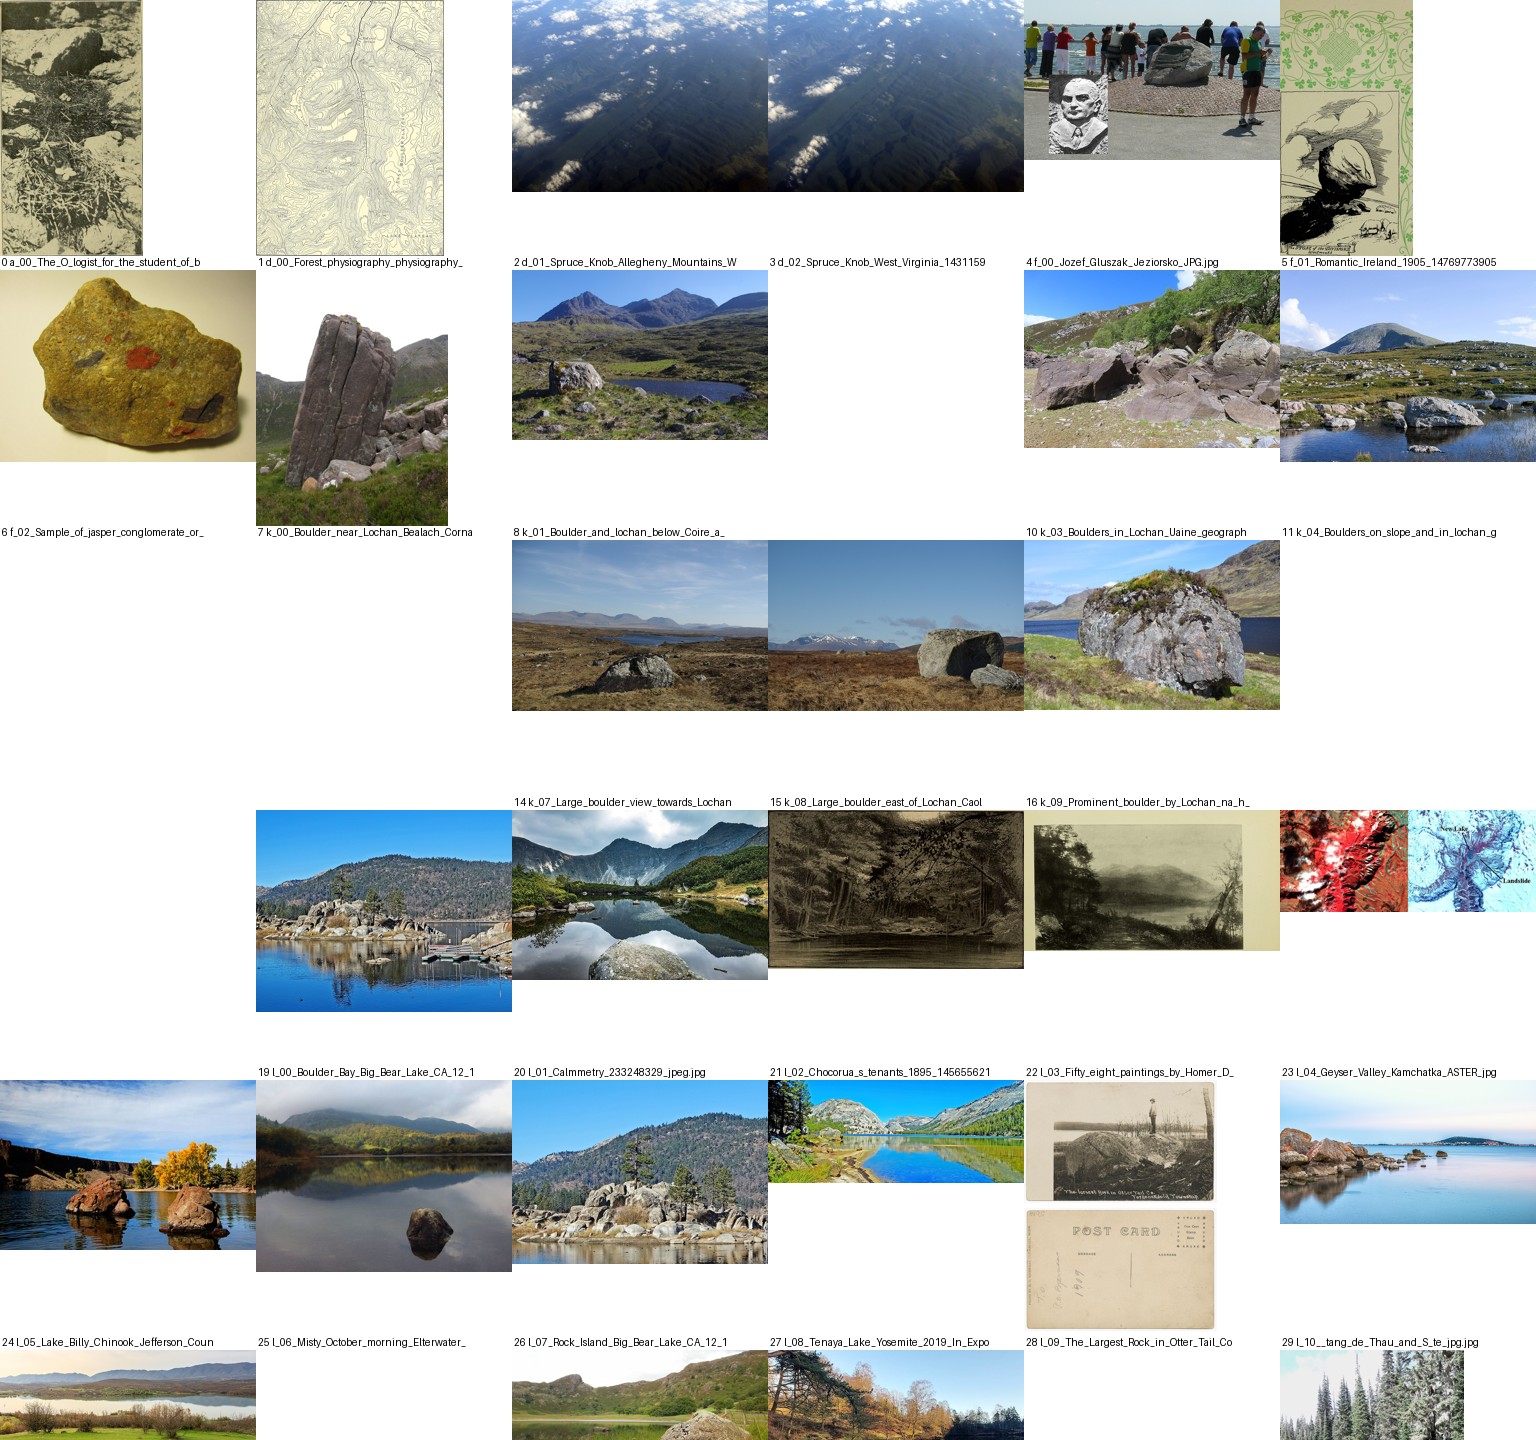The height and width of the screenshot is (1440, 1536).
Task: Click caption '5 f_01_Romantic_Ireland_1905_14769773905'
Action: click(x=1389, y=262)
